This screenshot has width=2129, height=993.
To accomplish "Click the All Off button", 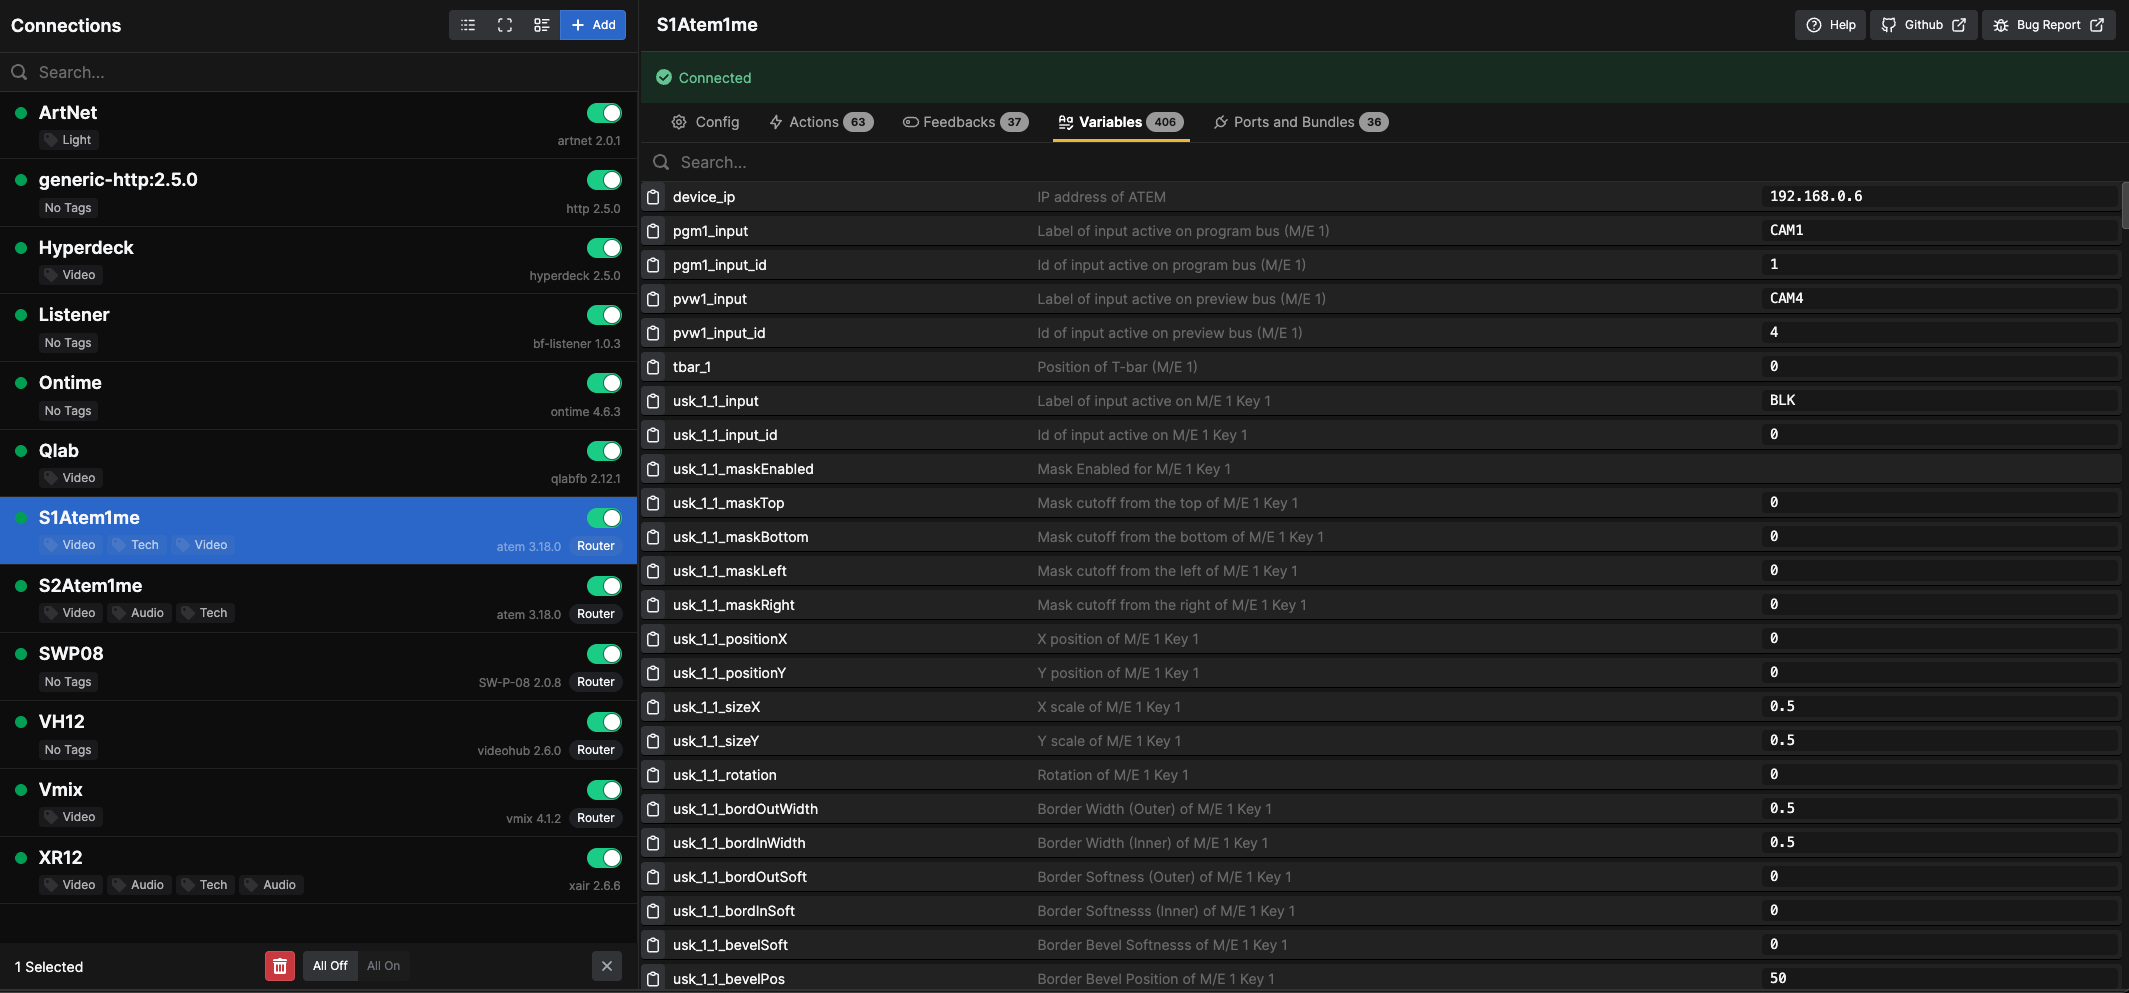I will 330,966.
